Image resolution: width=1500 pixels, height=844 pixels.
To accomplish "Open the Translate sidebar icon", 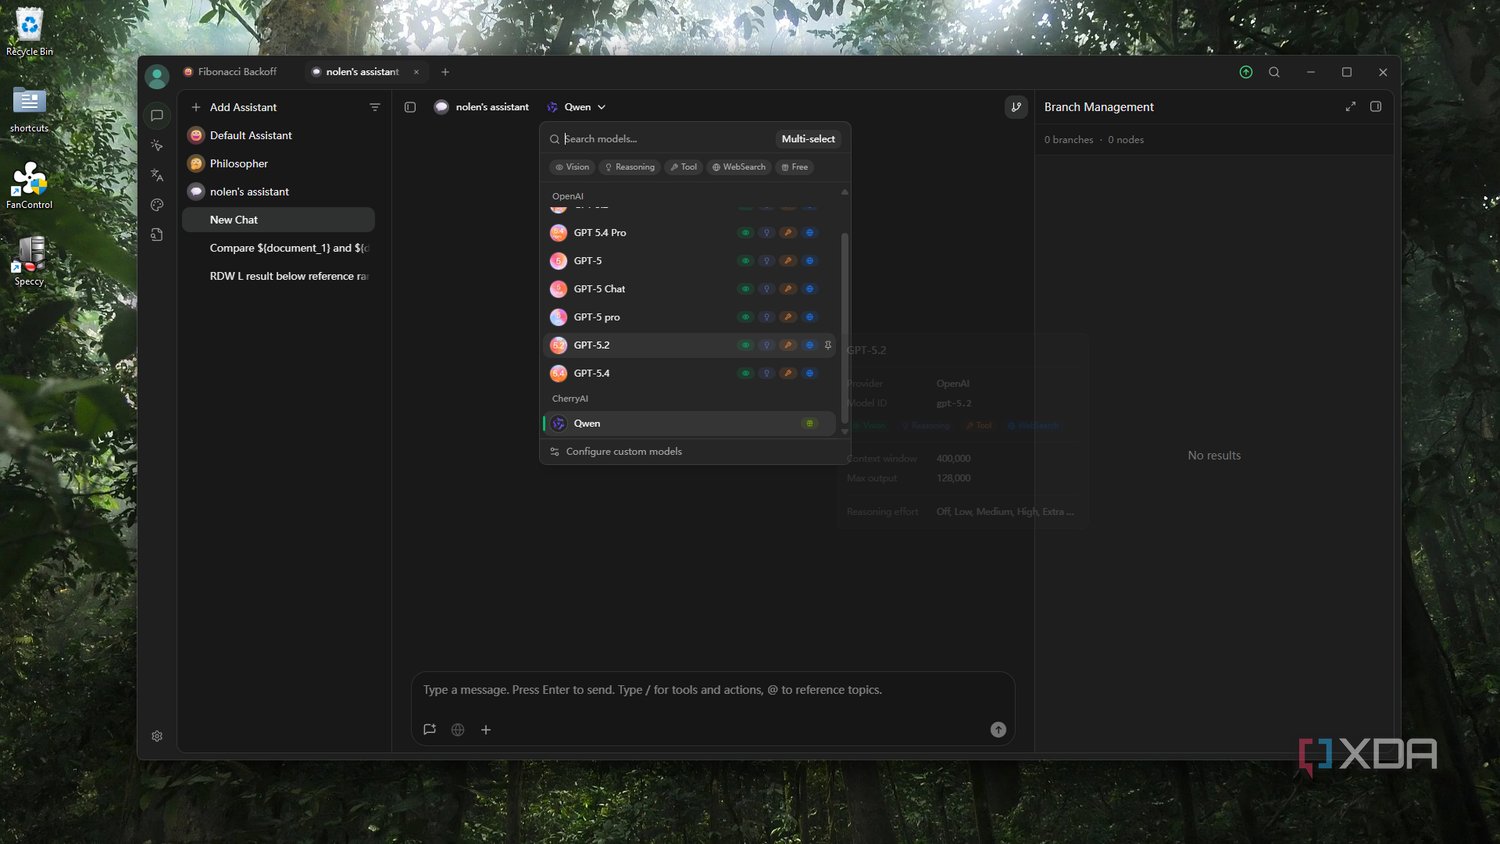I will pos(157,175).
